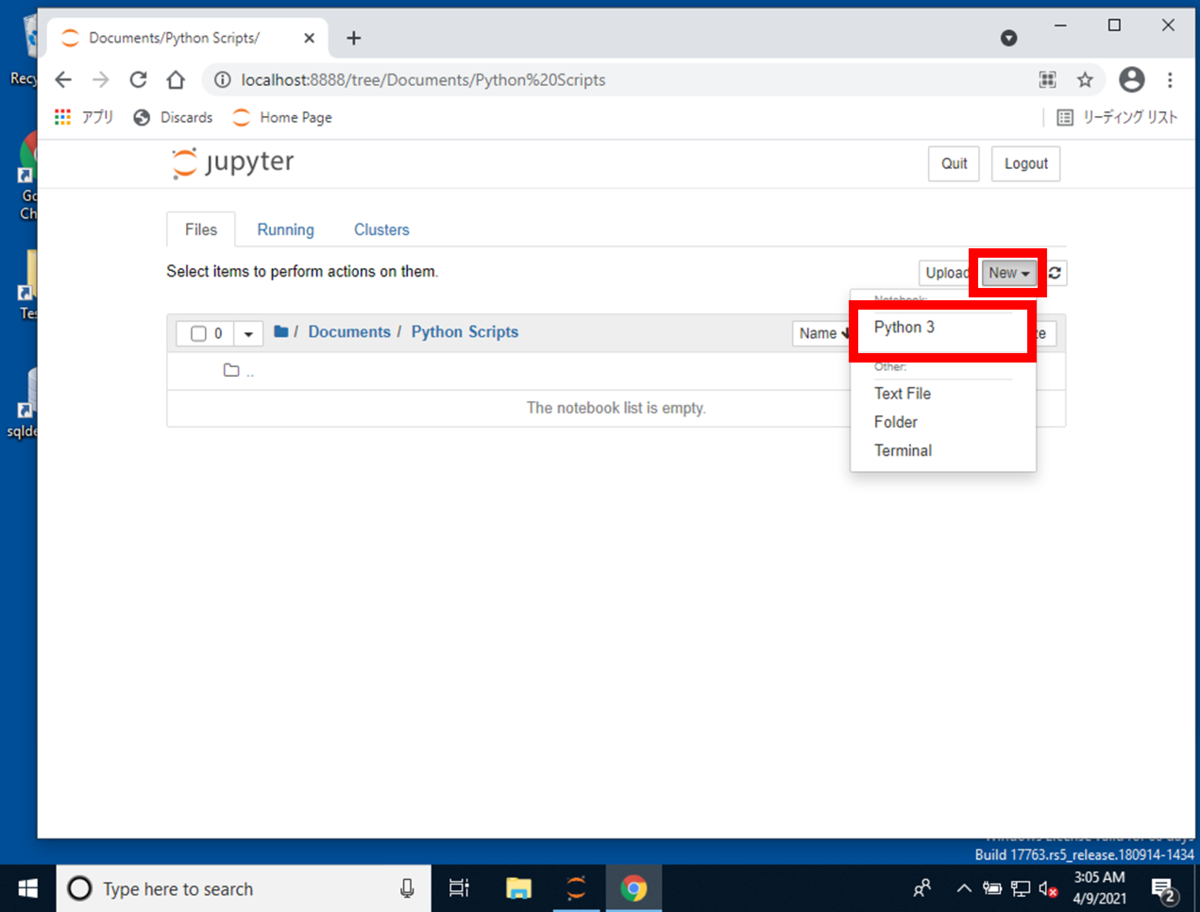Log out of Jupyter

1026,164
